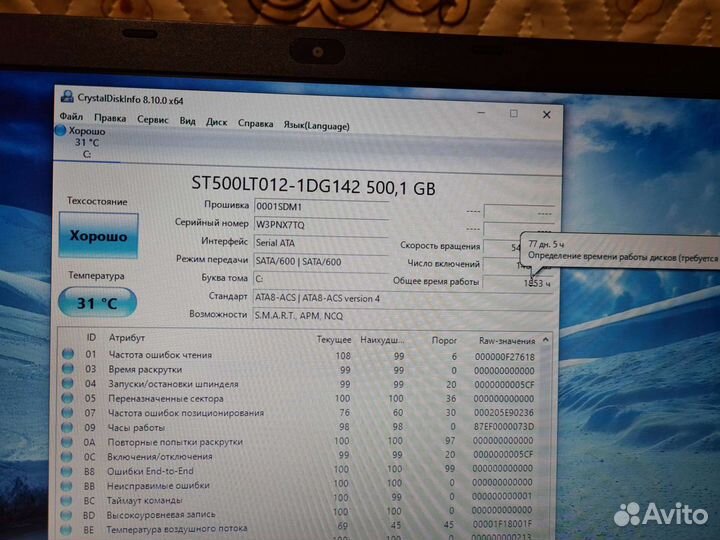Select row Переназначенные сектора
This screenshot has height=540, width=720.
tap(298, 398)
